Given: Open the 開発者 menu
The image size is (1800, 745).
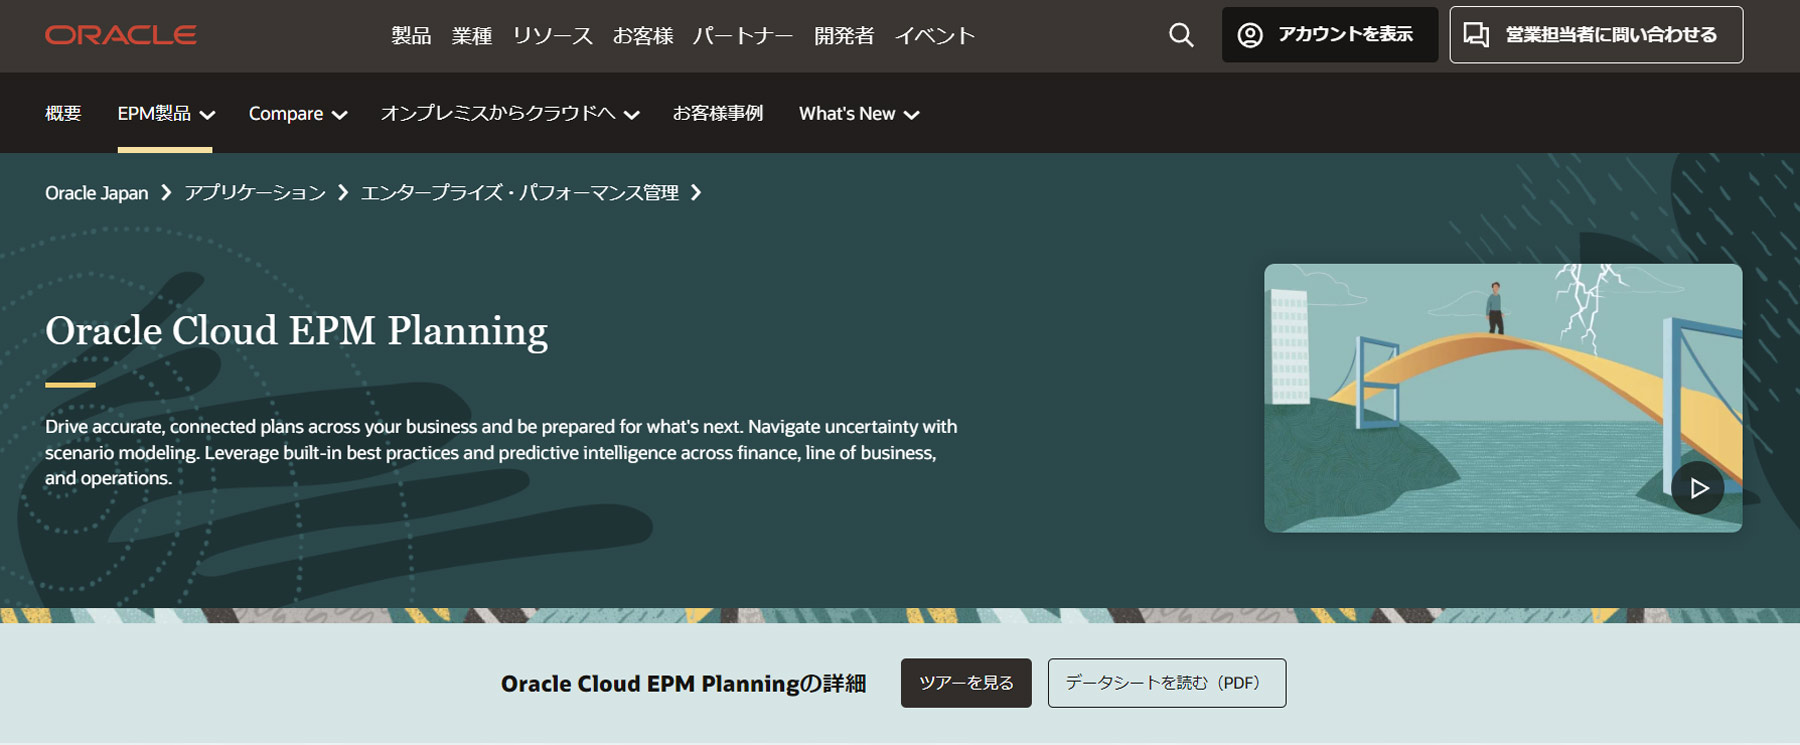Looking at the screenshot, I should click(844, 36).
